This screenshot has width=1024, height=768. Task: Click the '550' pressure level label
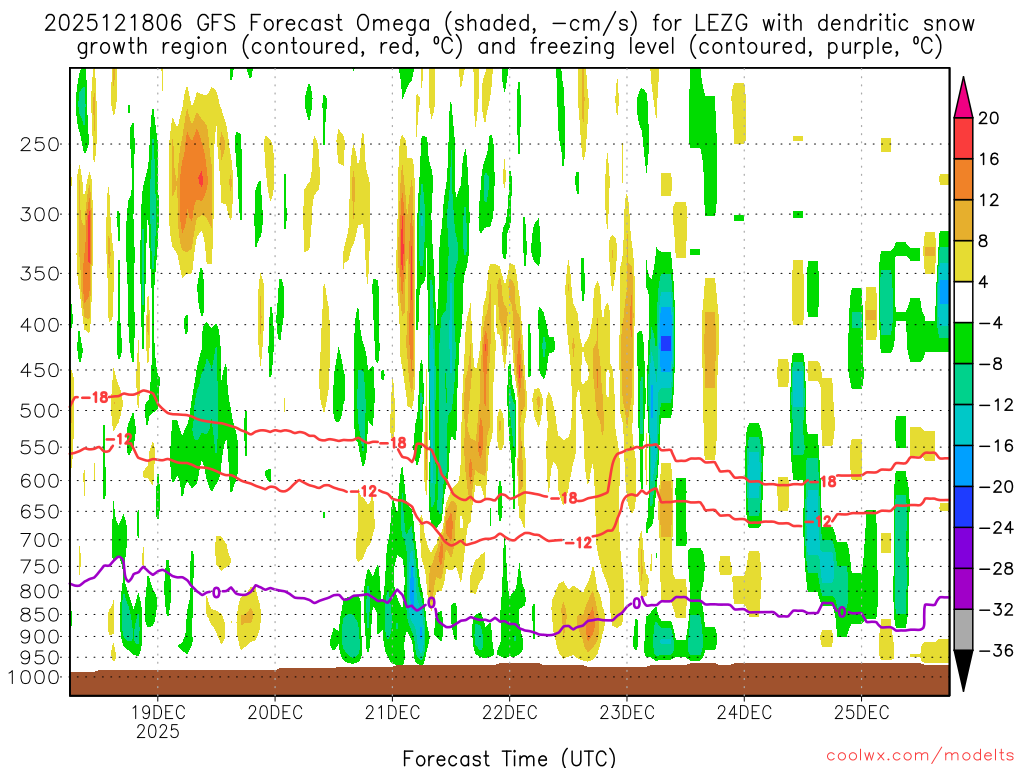[x=40, y=447]
